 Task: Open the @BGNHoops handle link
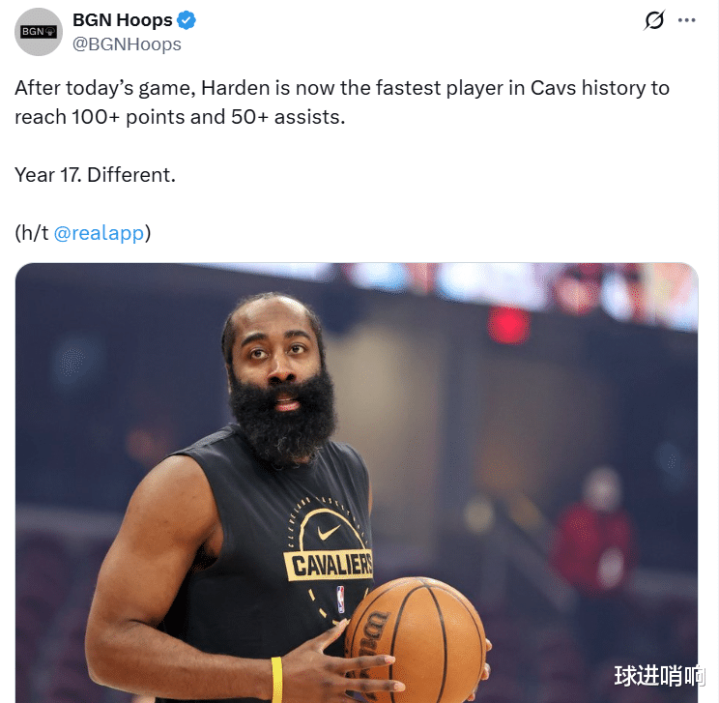[127, 44]
